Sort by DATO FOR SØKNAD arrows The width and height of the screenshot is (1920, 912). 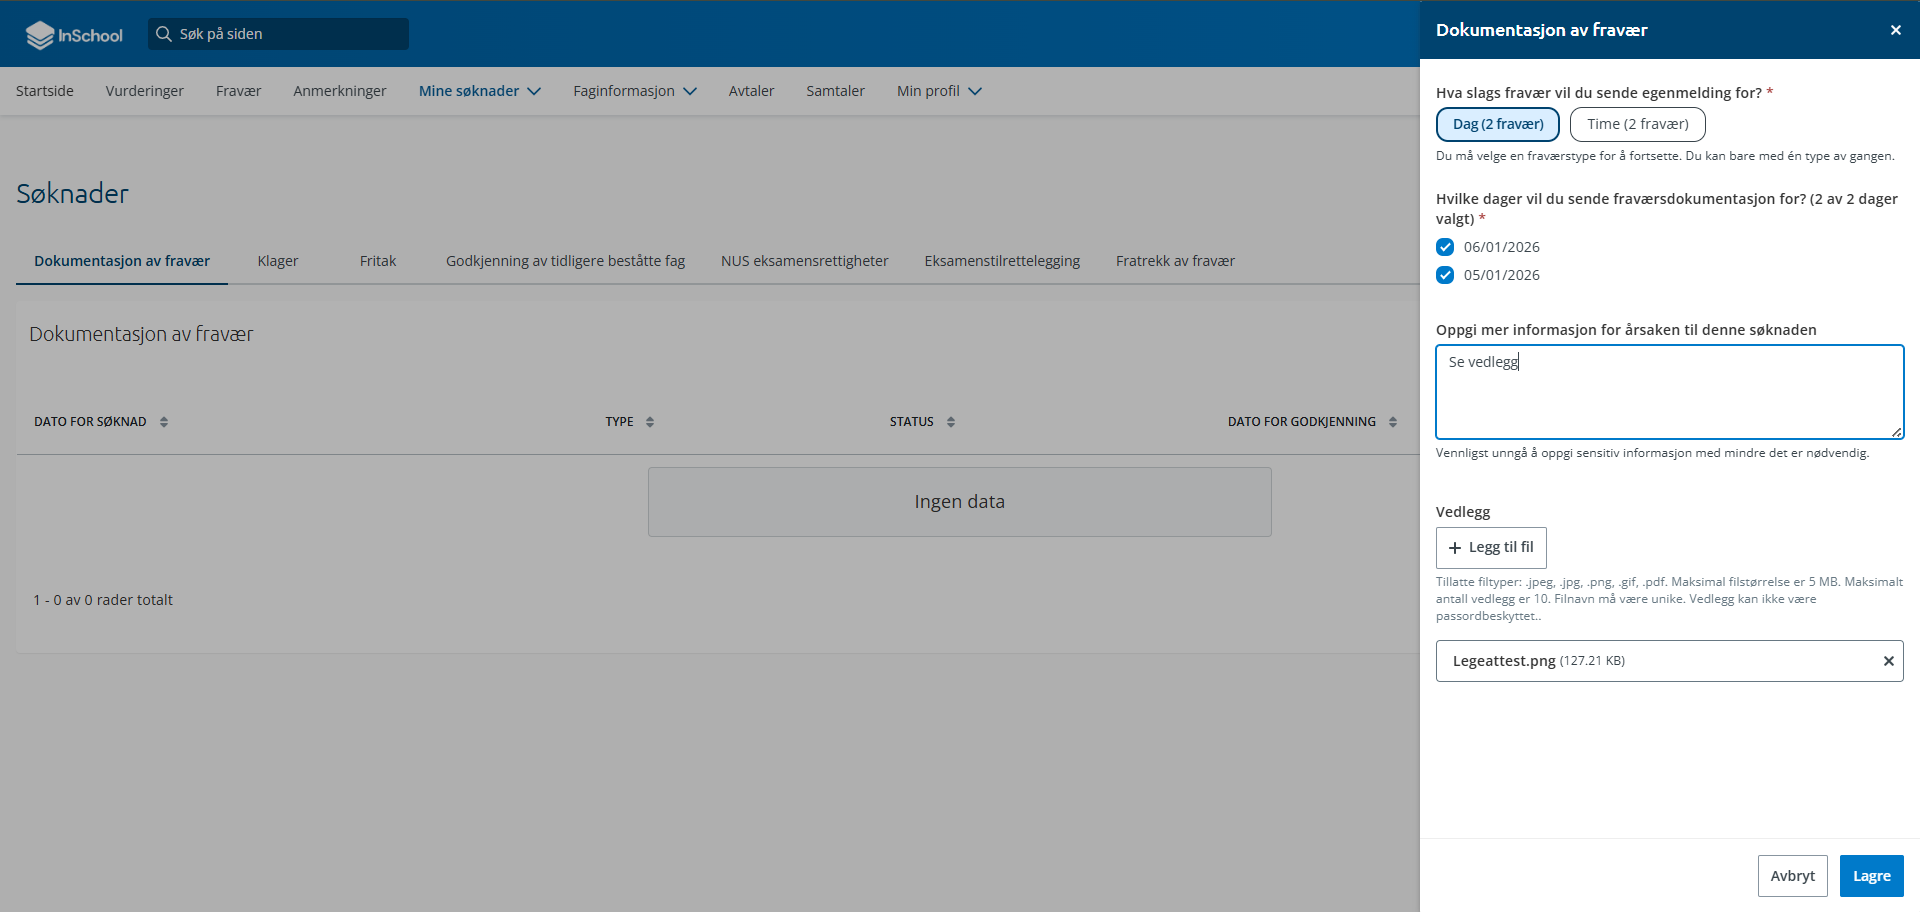click(164, 422)
